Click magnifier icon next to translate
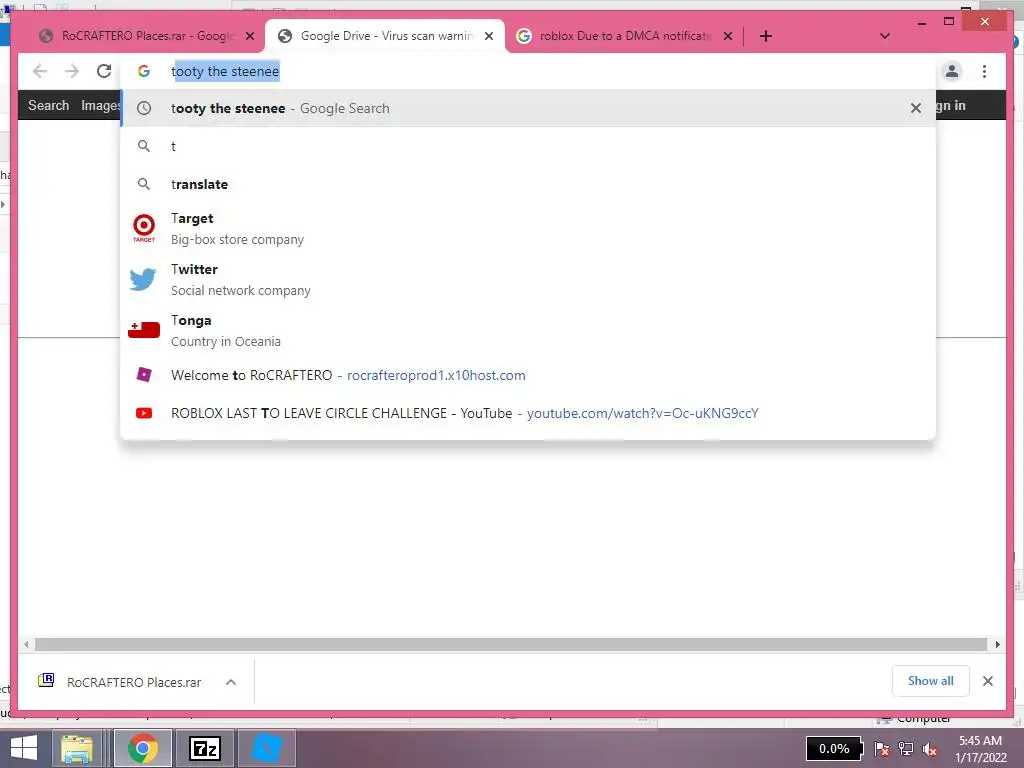This screenshot has width=1024, height=768. tap(144, 184)
